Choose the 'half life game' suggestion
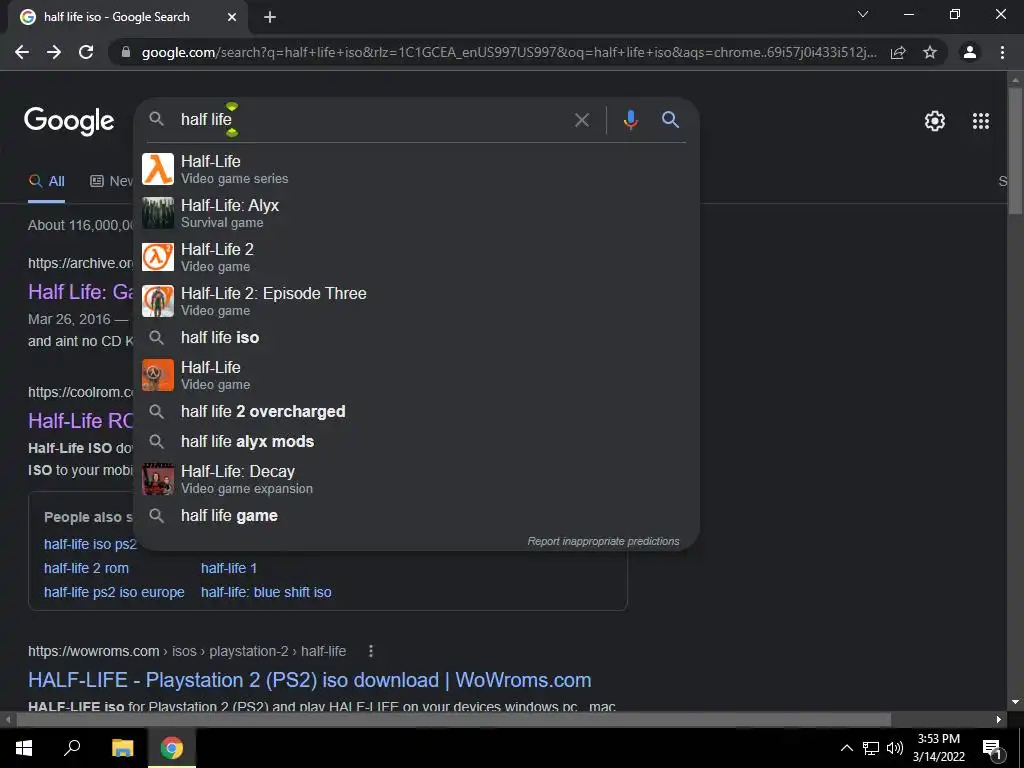1024x768 pixels. (416, 516)
